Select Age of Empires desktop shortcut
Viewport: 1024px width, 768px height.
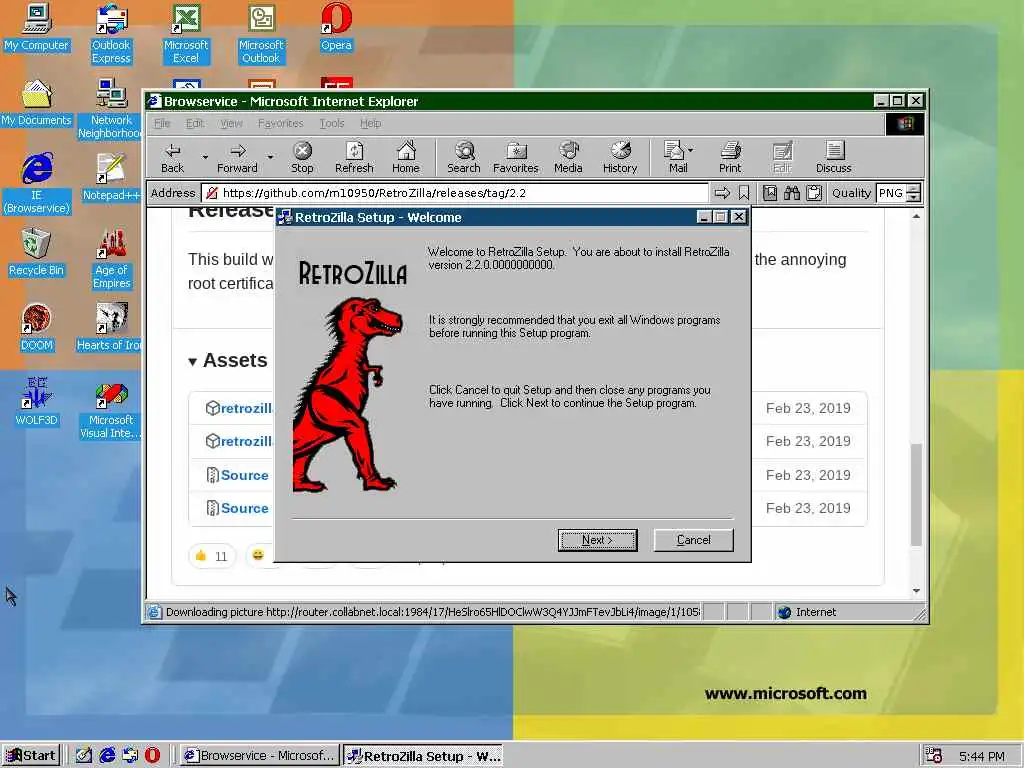click(112, 259)
